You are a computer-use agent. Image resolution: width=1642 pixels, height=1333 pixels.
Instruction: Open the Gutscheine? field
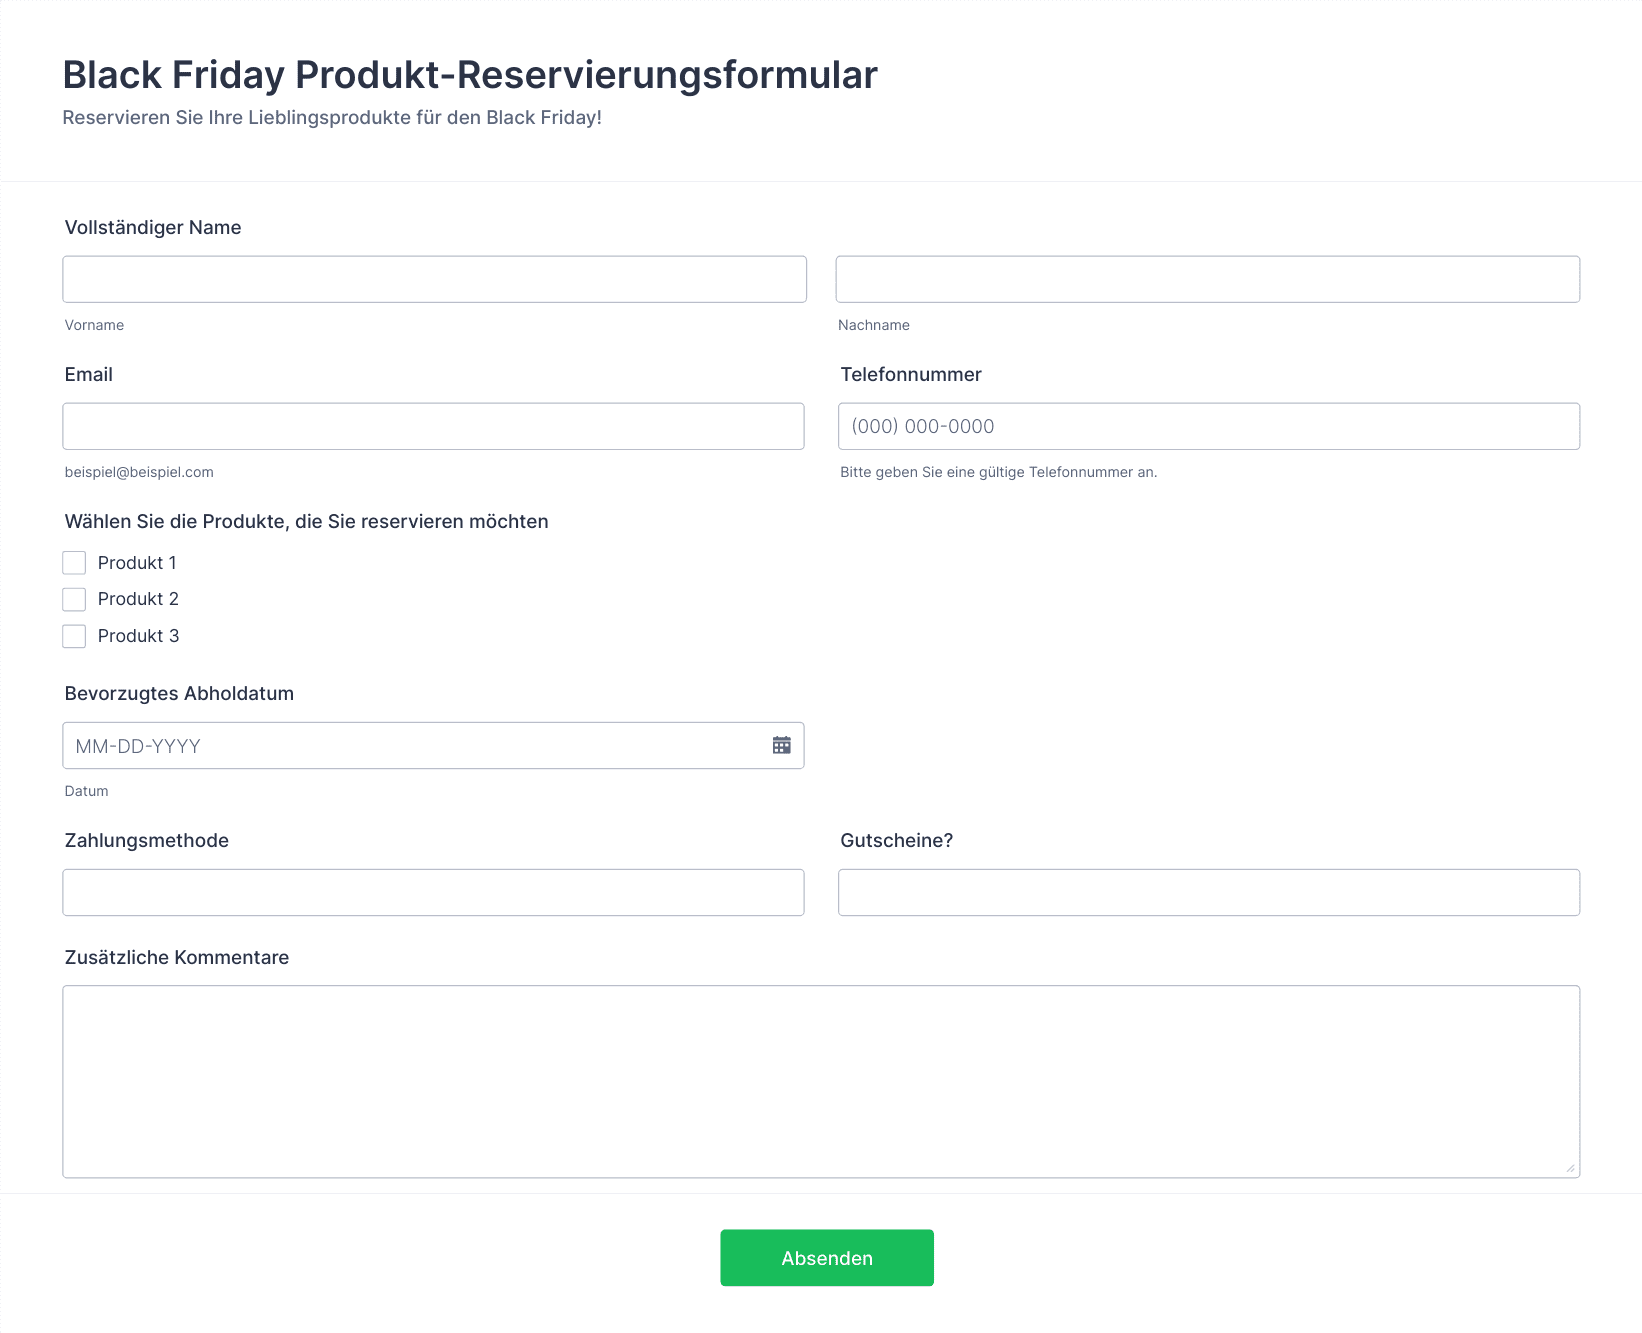pos(1209,892)
